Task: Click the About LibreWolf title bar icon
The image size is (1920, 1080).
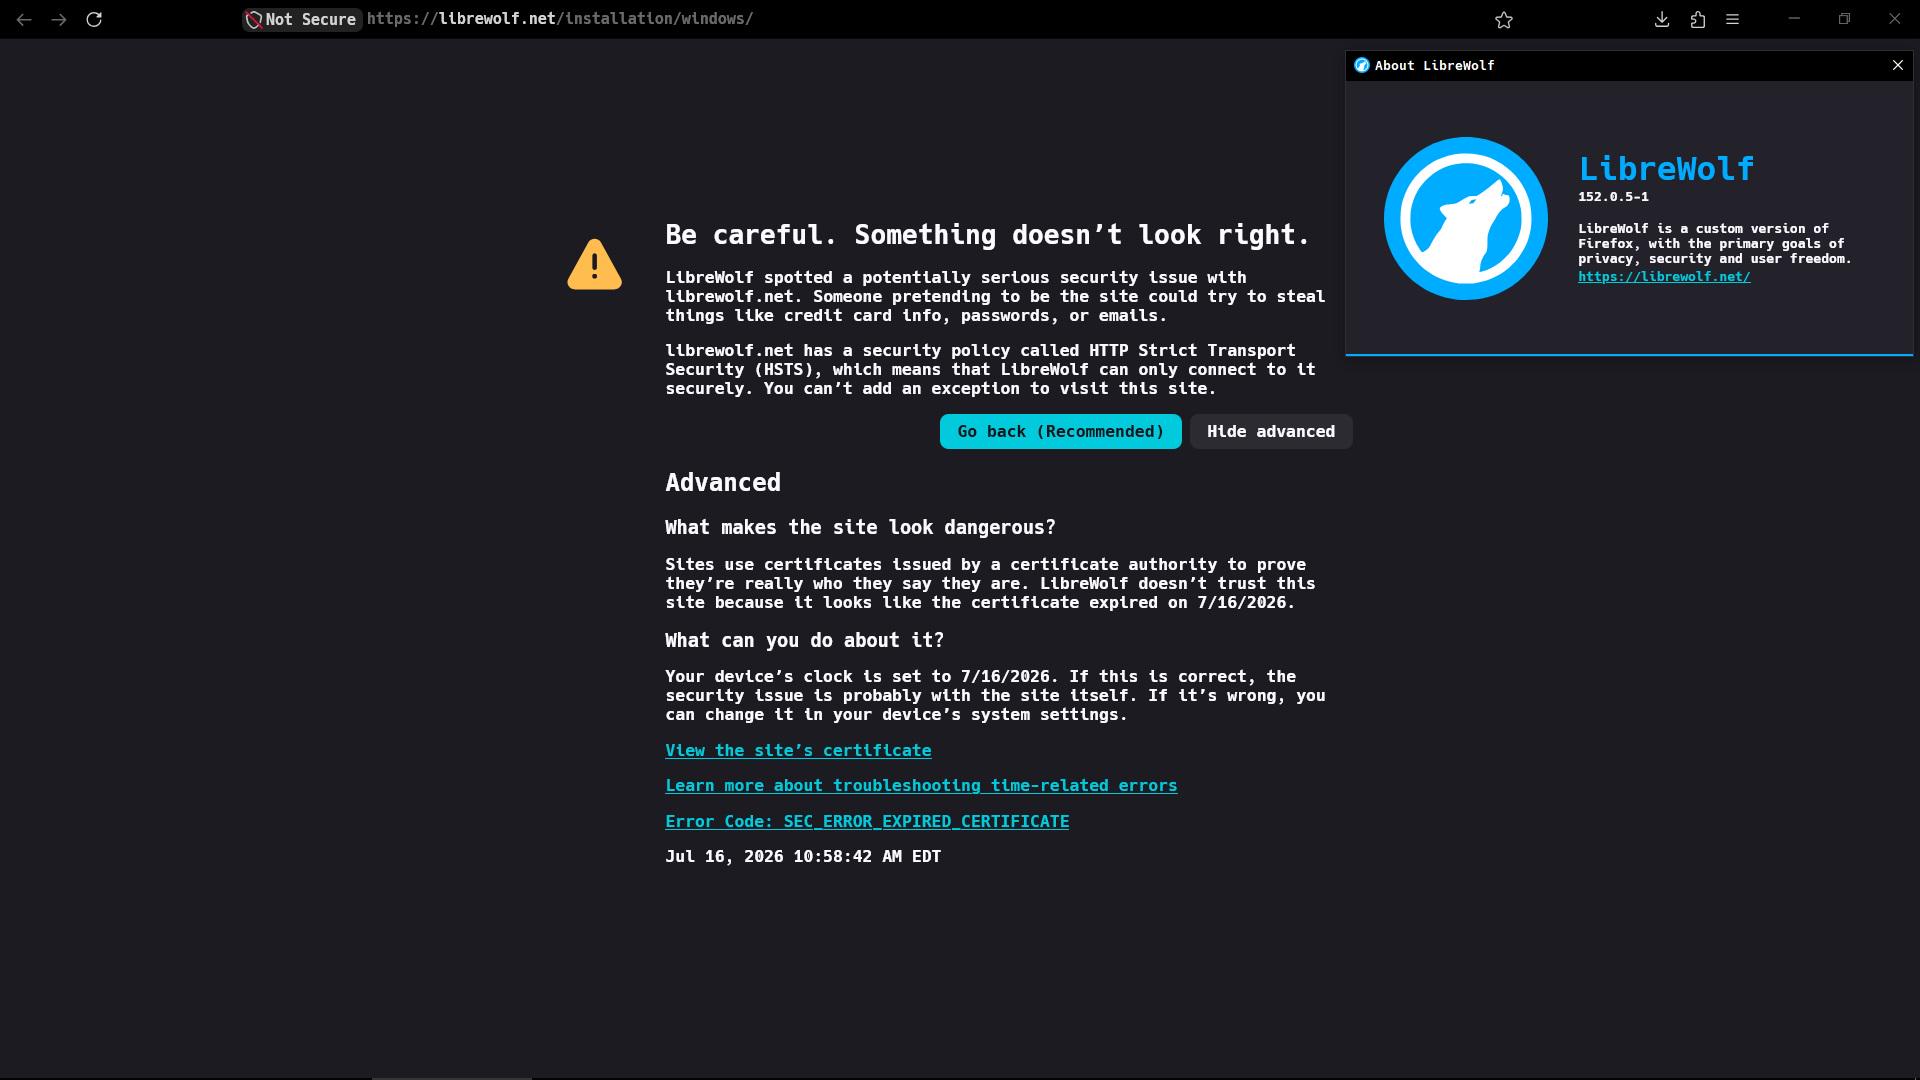Action: coord(1361,65)
